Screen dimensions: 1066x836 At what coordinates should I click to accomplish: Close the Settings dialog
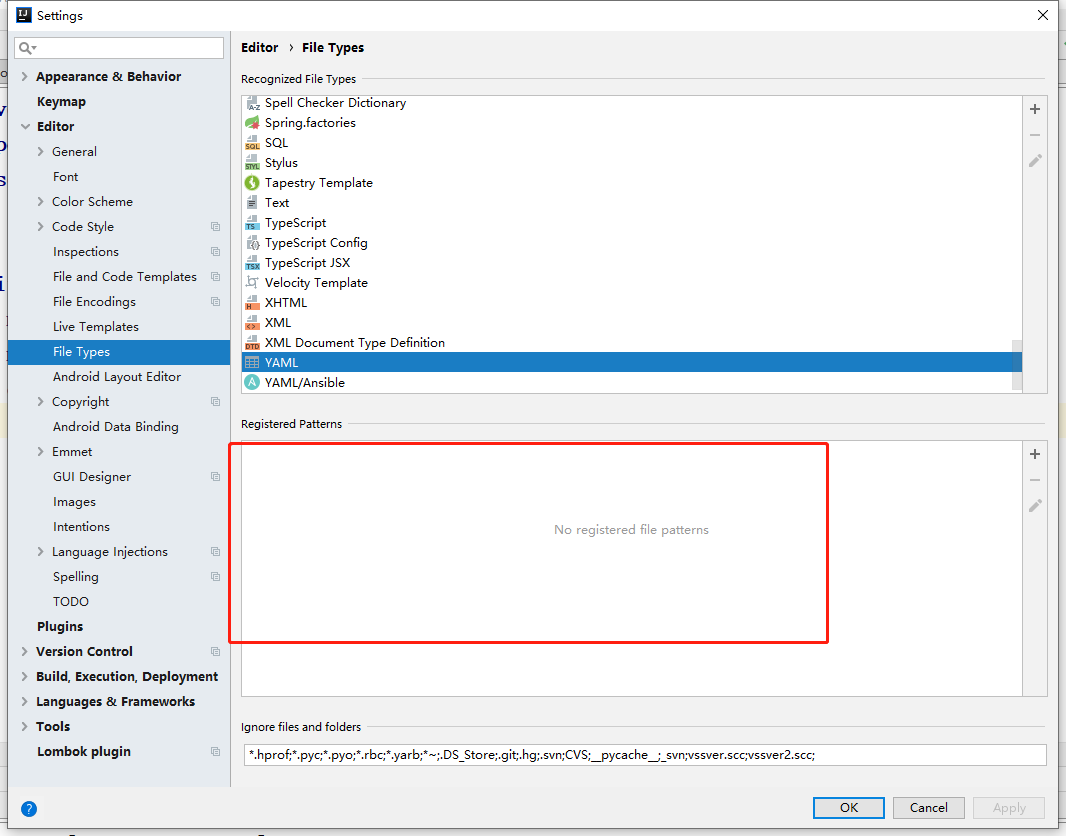[x=1043, y=15]
